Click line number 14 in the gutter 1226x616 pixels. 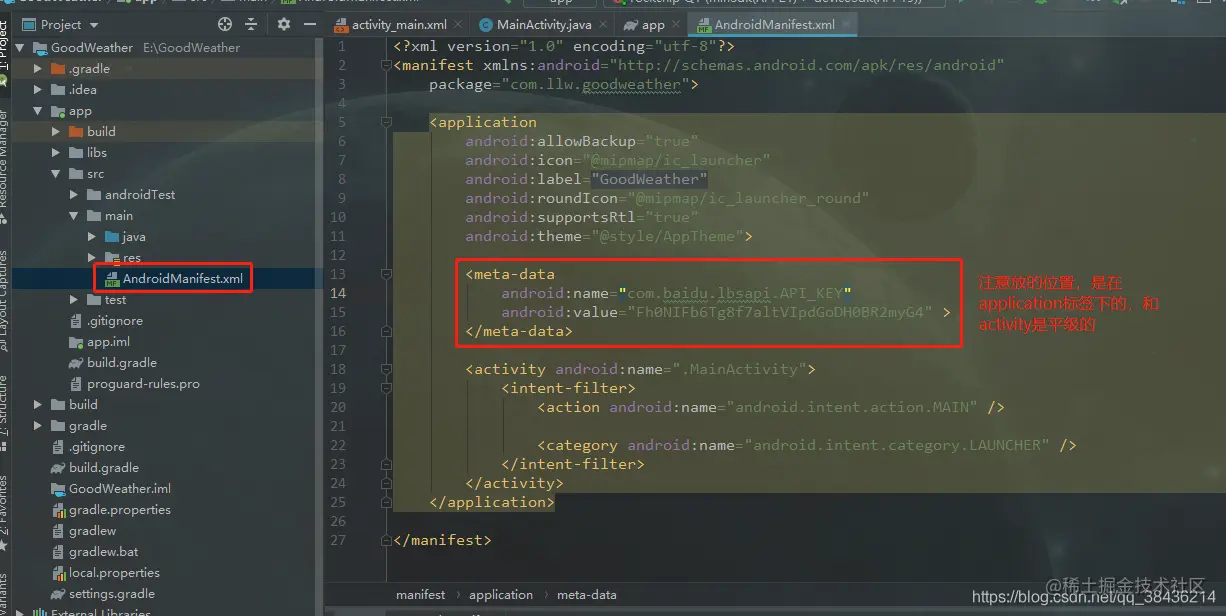coord(337,293)
